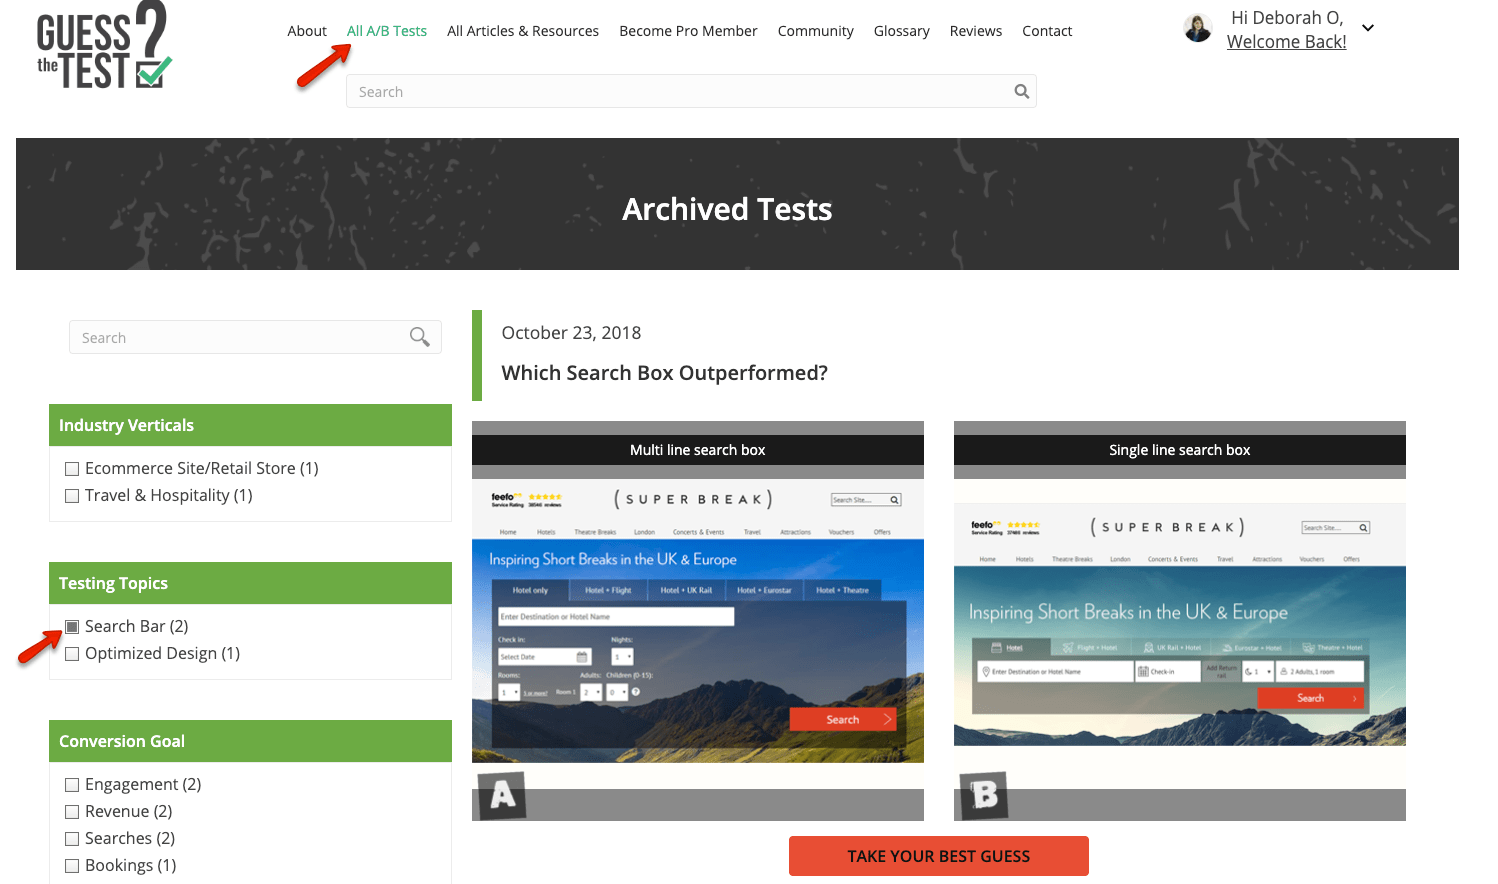
Task: Select the Multi line search box thumbnail
Action: [697, 621]
